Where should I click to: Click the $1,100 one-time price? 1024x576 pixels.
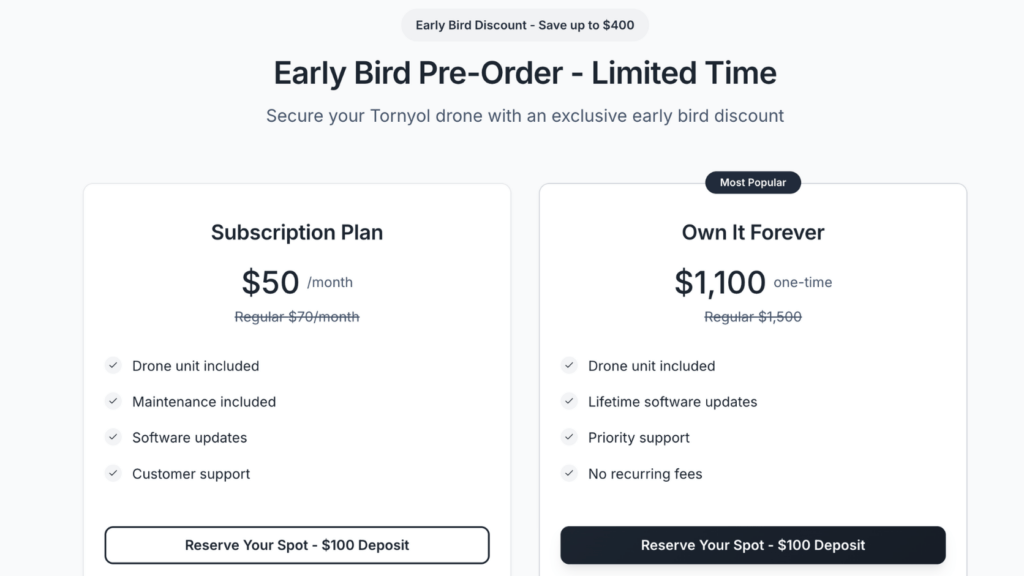pyautogui.click(x=753, y=282)
